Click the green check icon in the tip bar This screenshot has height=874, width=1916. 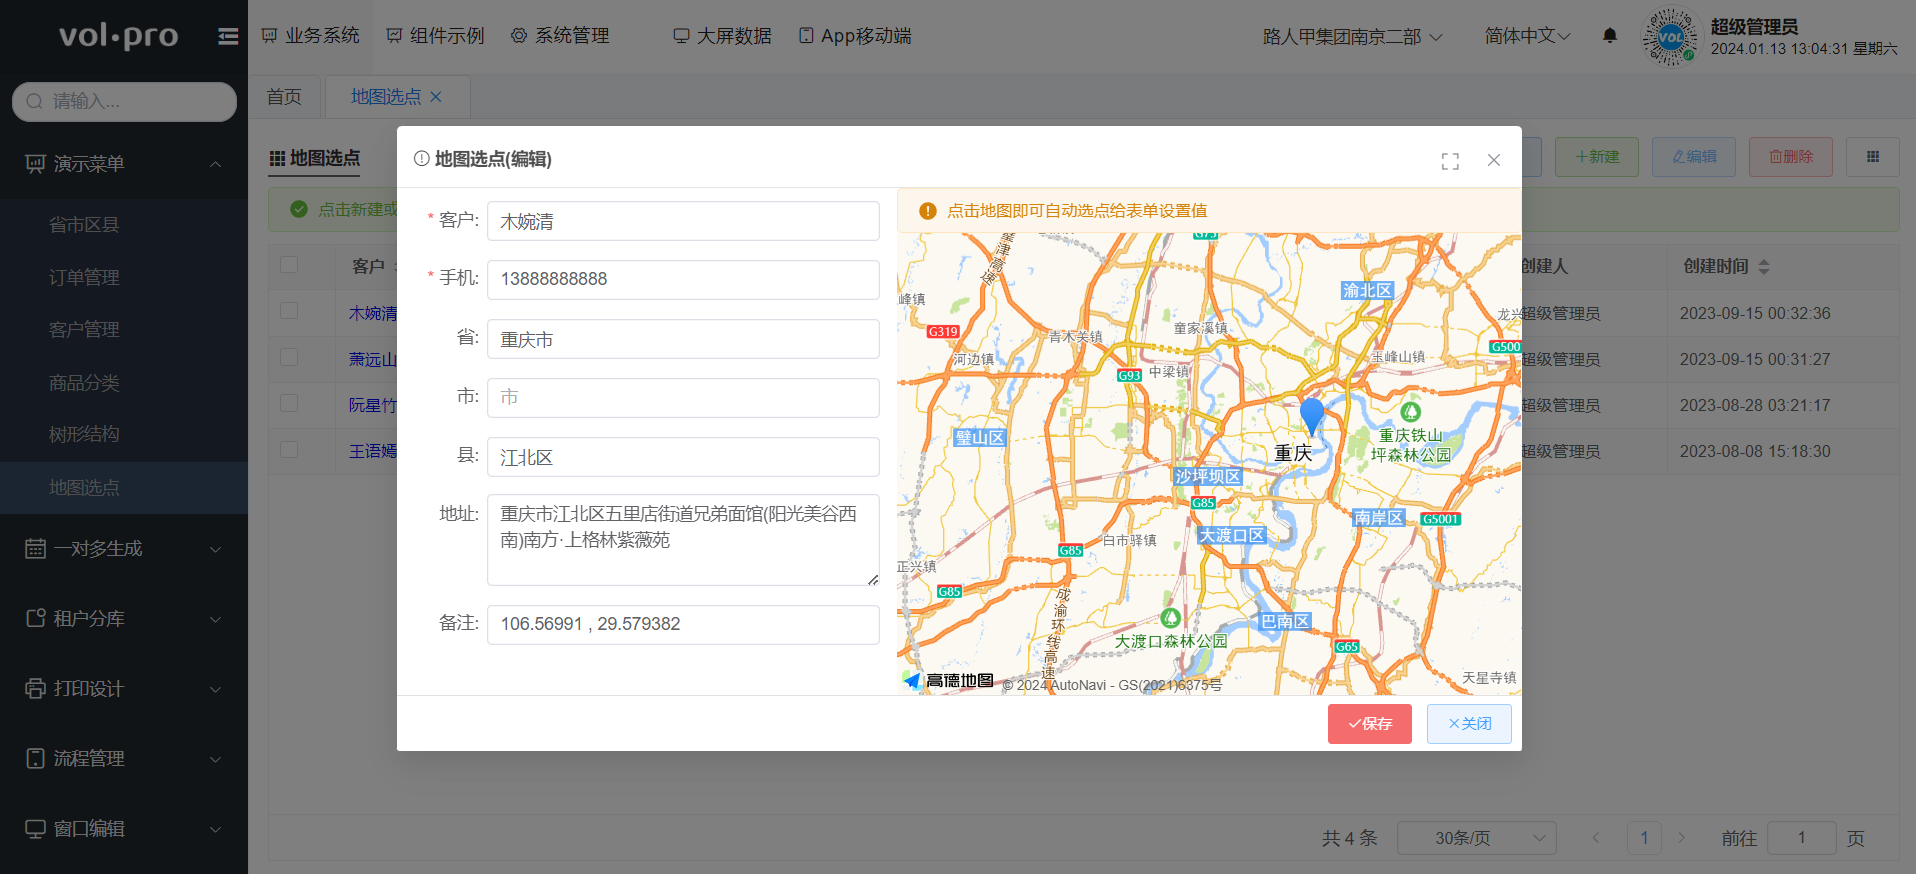pos(299,209)
